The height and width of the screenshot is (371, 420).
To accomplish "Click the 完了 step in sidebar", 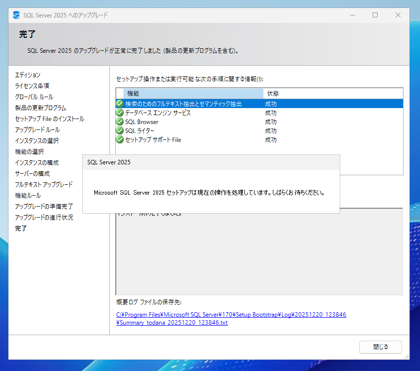I will pyautogui.click(x=21, y=228).
